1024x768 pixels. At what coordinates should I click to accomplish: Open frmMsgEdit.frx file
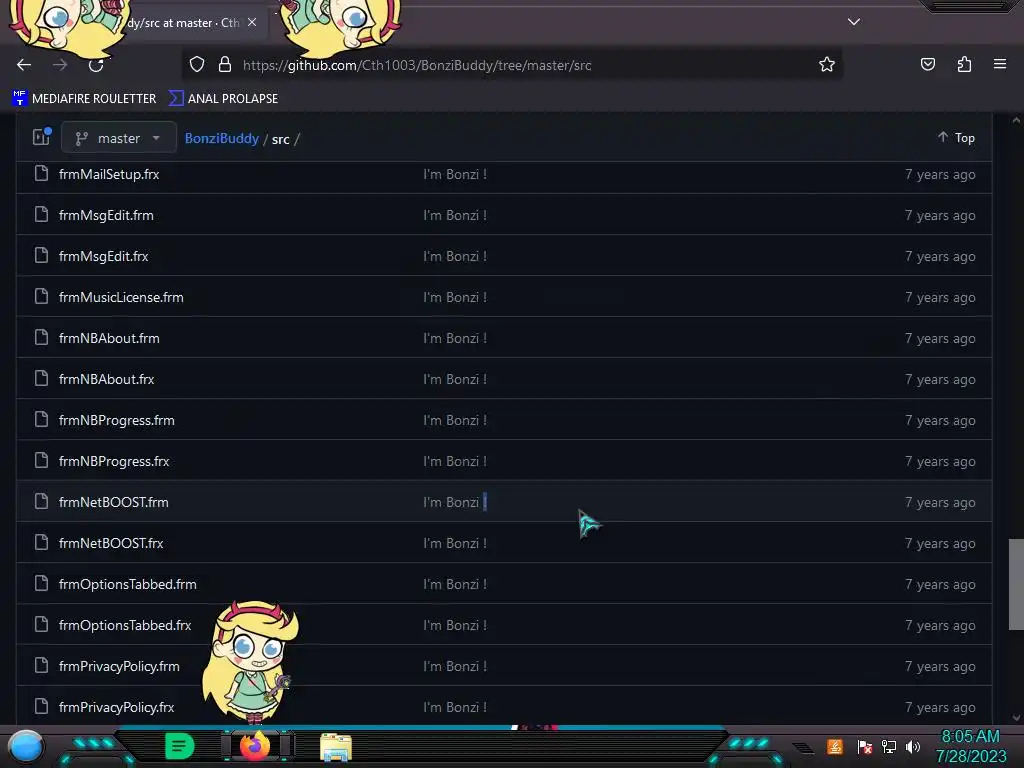(x=103, y=257)
